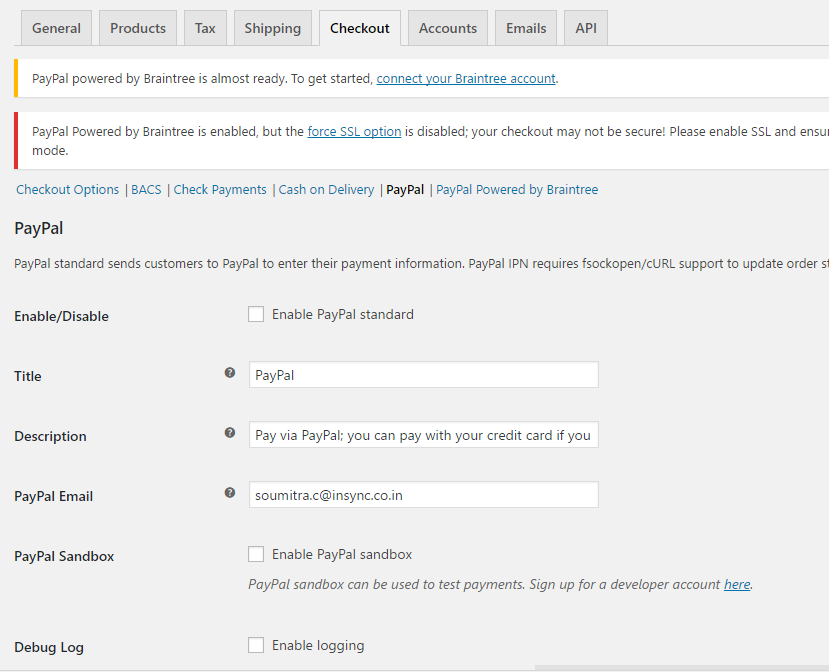Screen dimensions: 829x672
Task: Click the Enable/Disable row label
Action: click(61, 316)
